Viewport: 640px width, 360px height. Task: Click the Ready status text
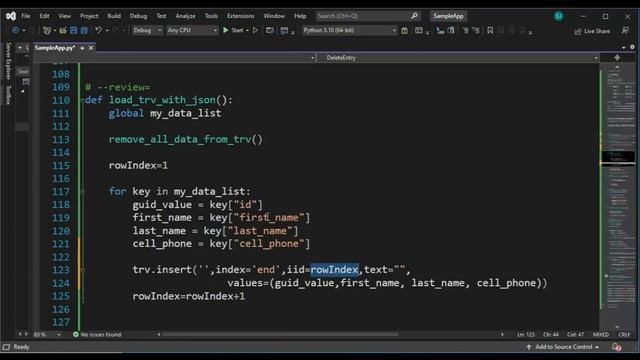pyautogui.click(x=21, y=347)
